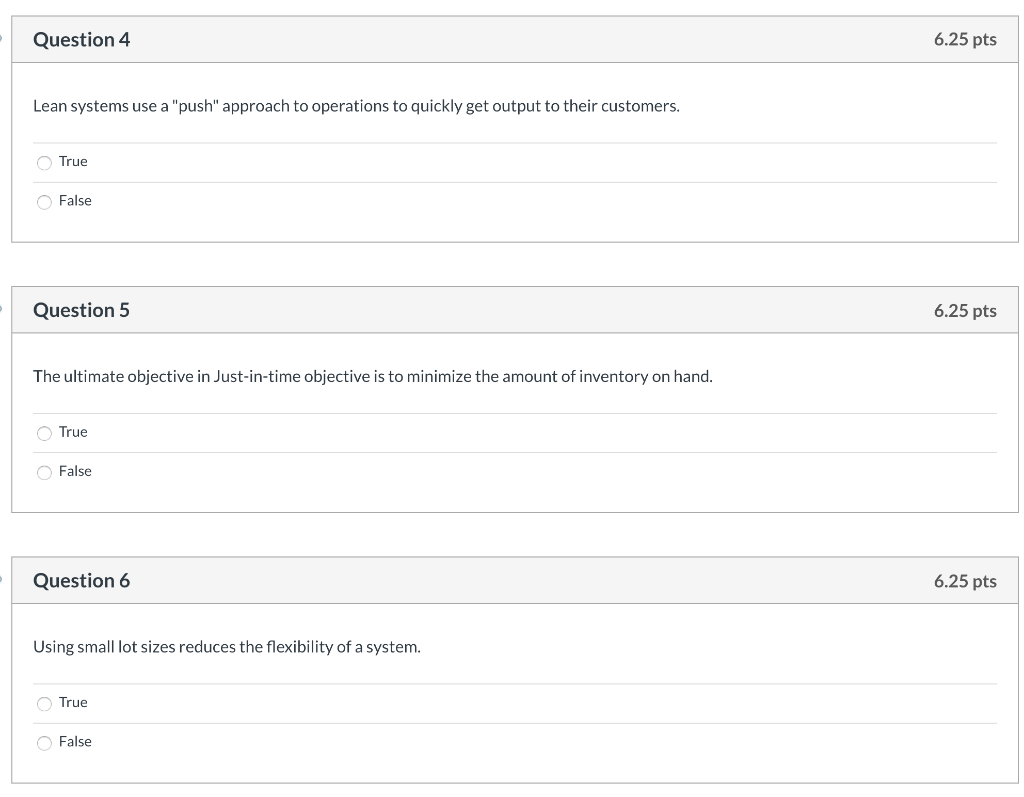The height and width of the screenshot is (797, 1024).
Task: Select True for Question 6
Action: click(x=44, y=703)
